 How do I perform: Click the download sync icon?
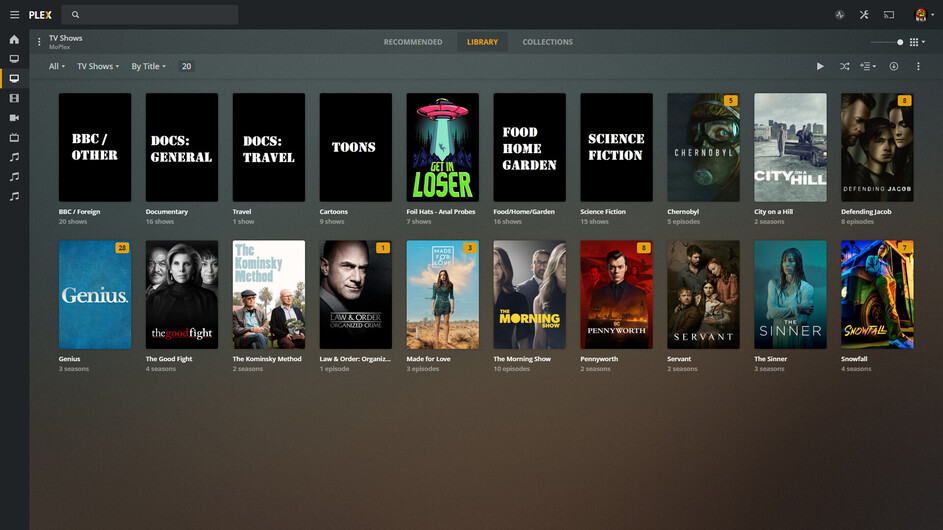point(894,66)
